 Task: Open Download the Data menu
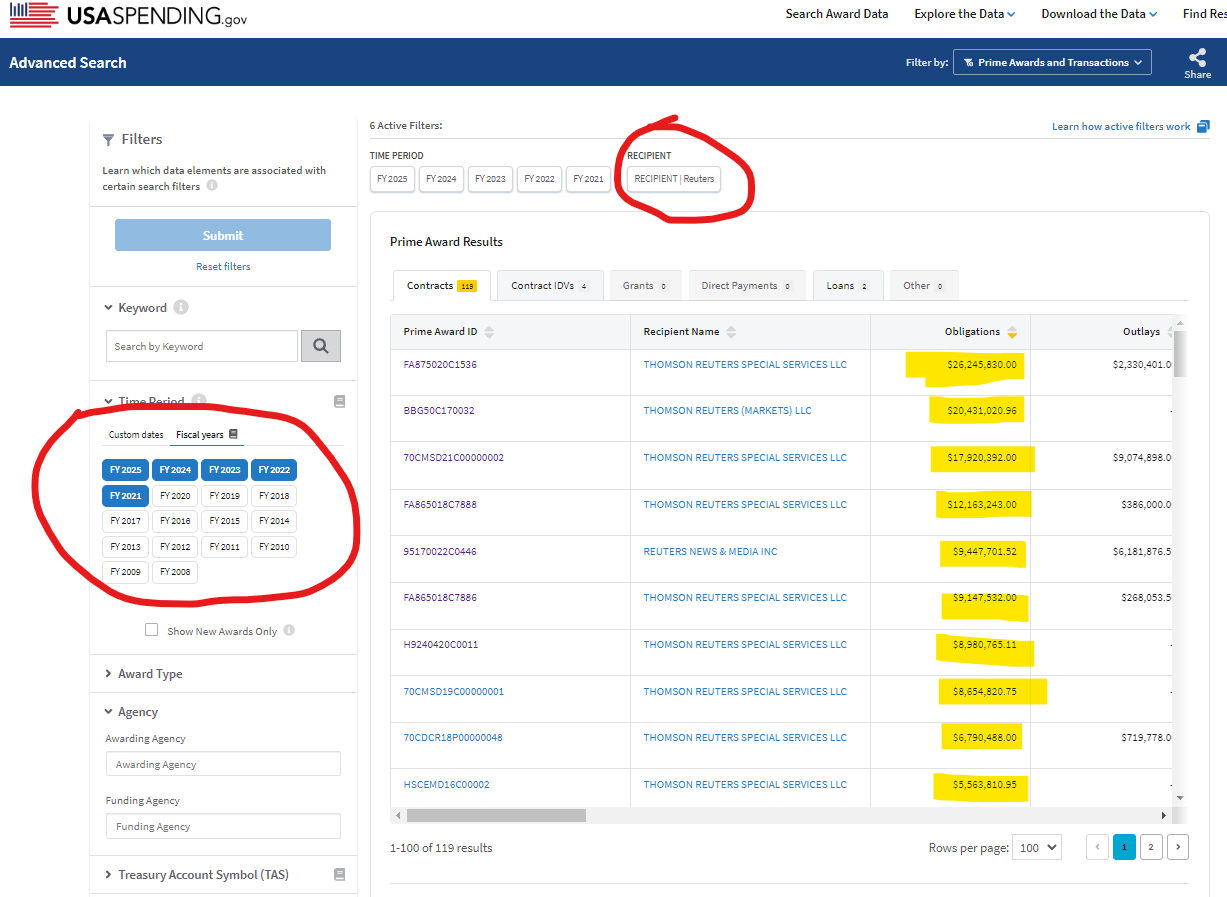[1099, 14]
